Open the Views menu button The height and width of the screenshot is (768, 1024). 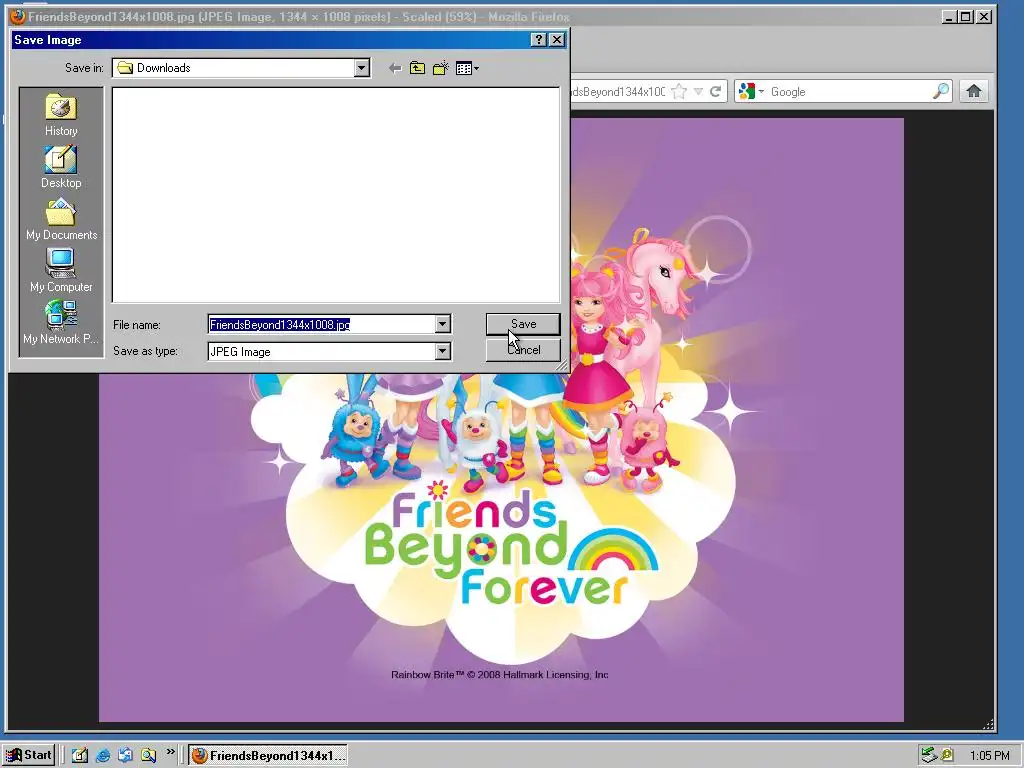467,68
